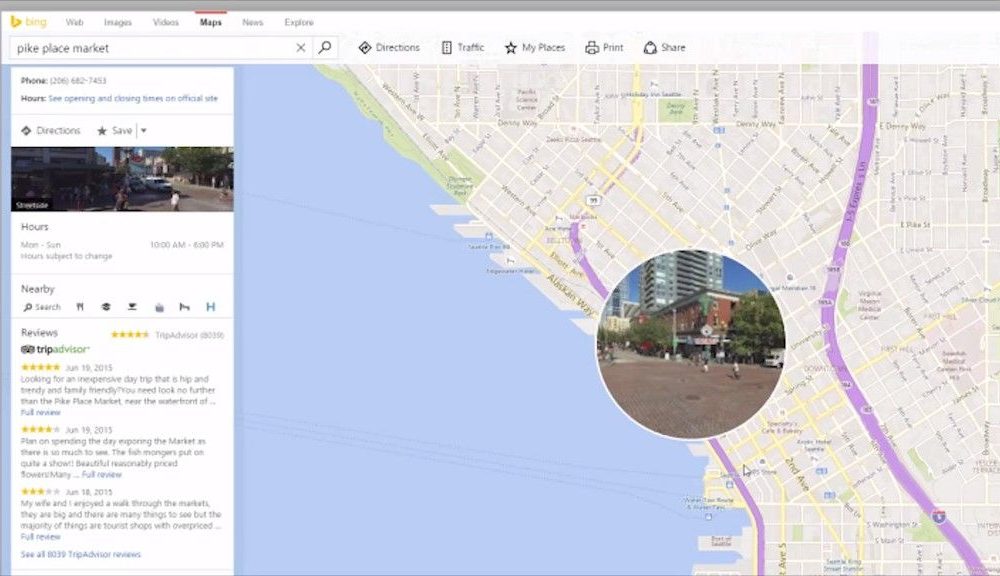
Task: Toggle the Traffic layer in the toolbar
Action: [x=463, y=48]
